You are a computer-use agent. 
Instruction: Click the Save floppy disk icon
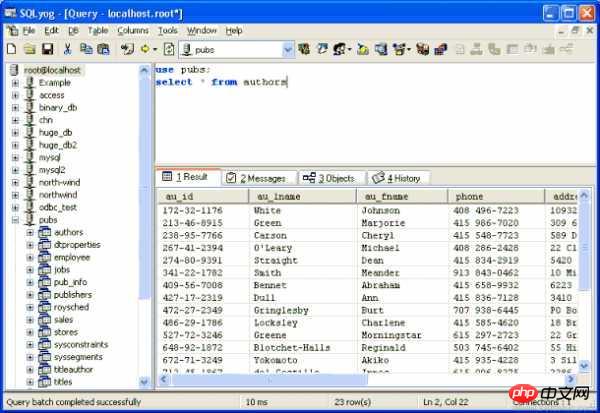click(x=47, y=48)
